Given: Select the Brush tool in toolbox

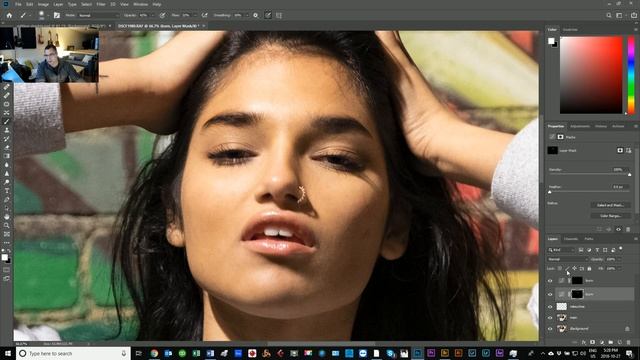Looking at the screenshot, I should click(x=7, y=122).
